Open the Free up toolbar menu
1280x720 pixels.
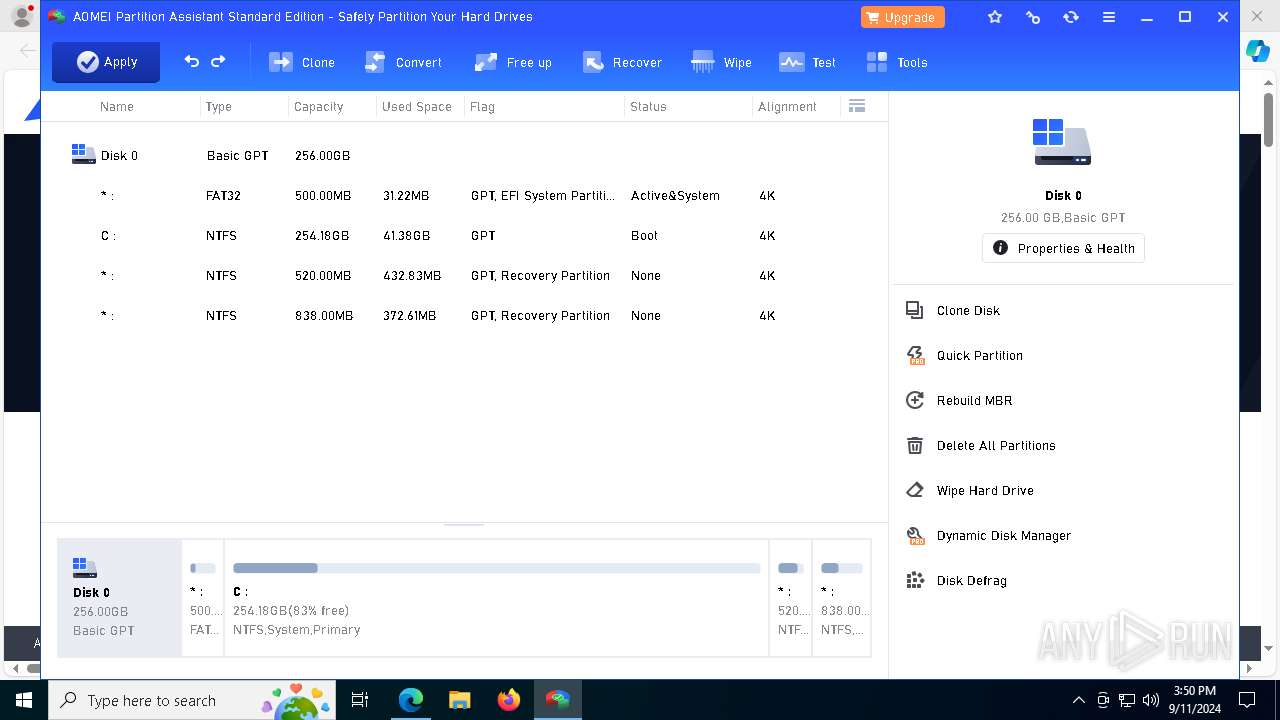tap(513, 62)
